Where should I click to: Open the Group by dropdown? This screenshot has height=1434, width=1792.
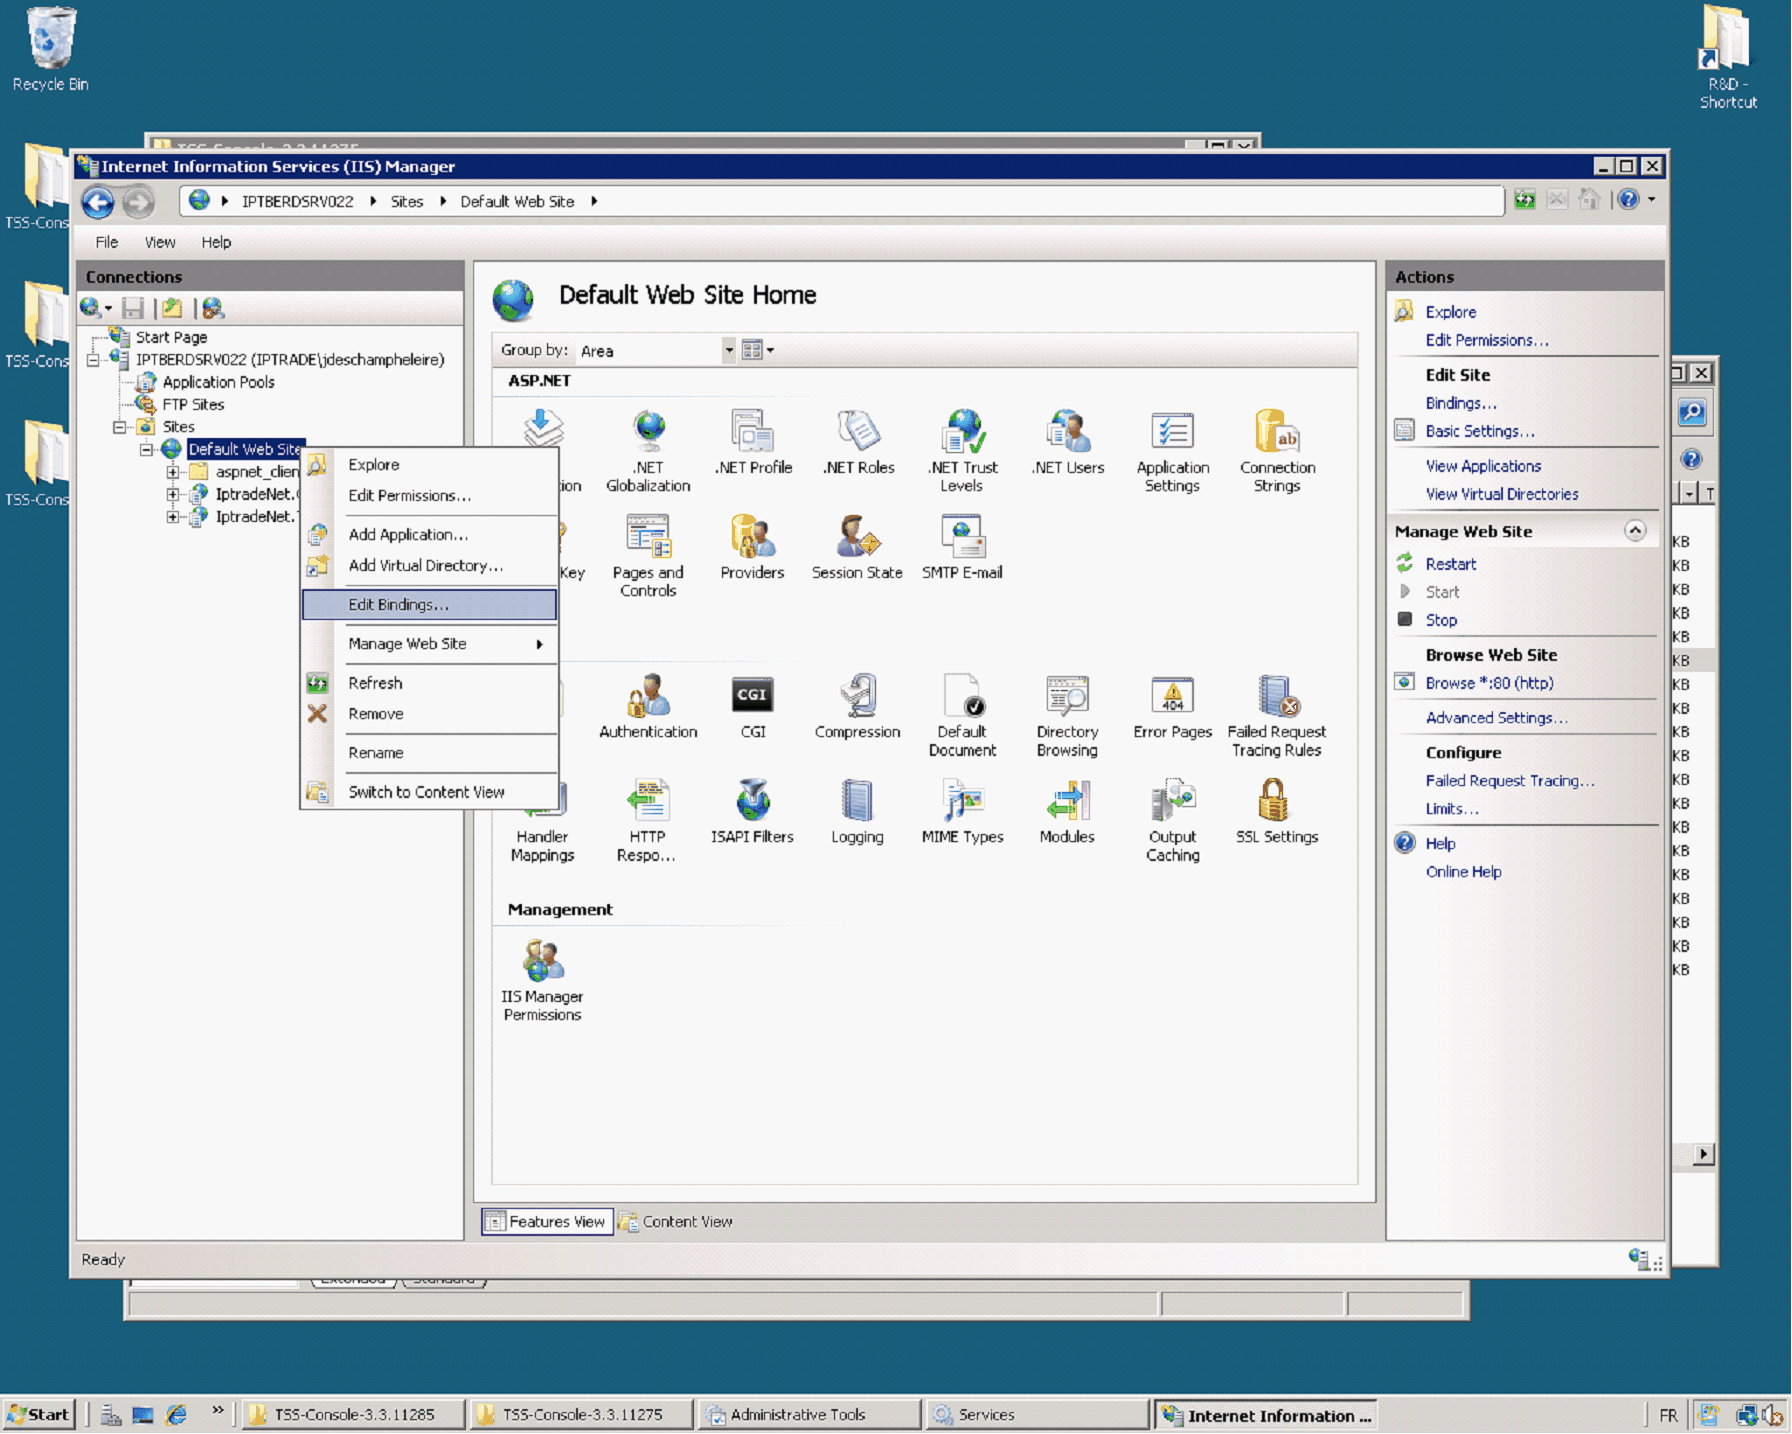click(x=728, y=350)
